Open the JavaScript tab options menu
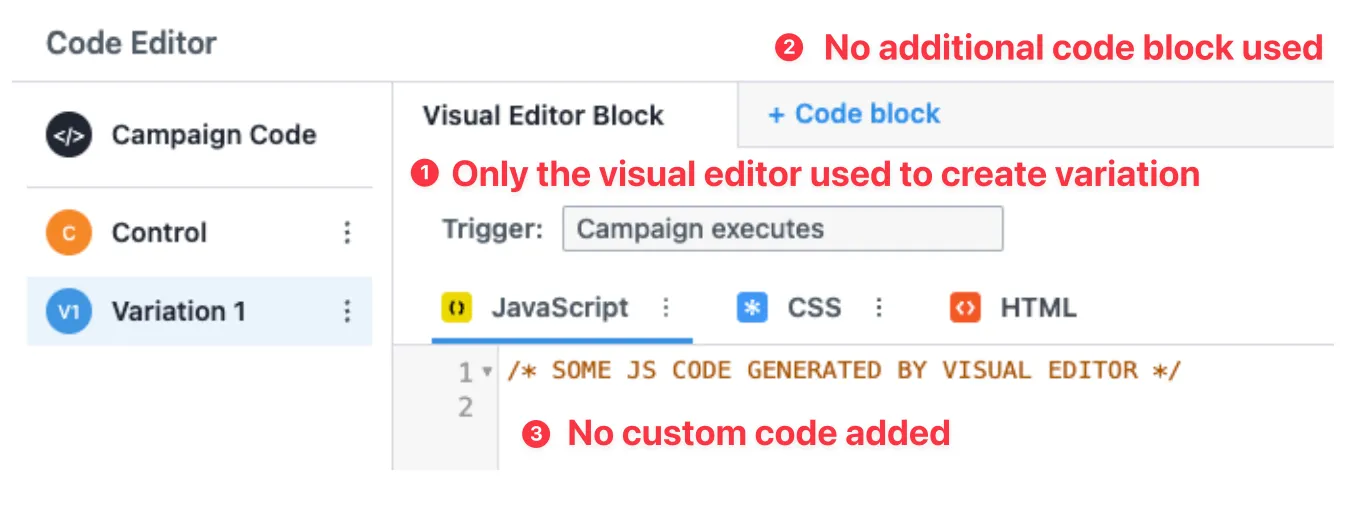The image size is (1362, 515). [x=666, y=308]
